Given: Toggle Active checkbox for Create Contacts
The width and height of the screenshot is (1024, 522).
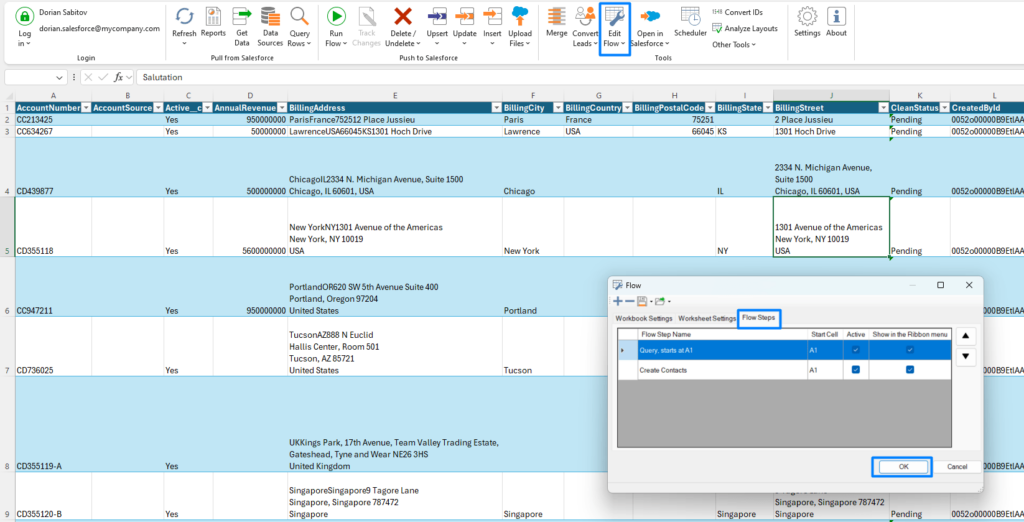Looking at the screenshot, I should [855, 370].
